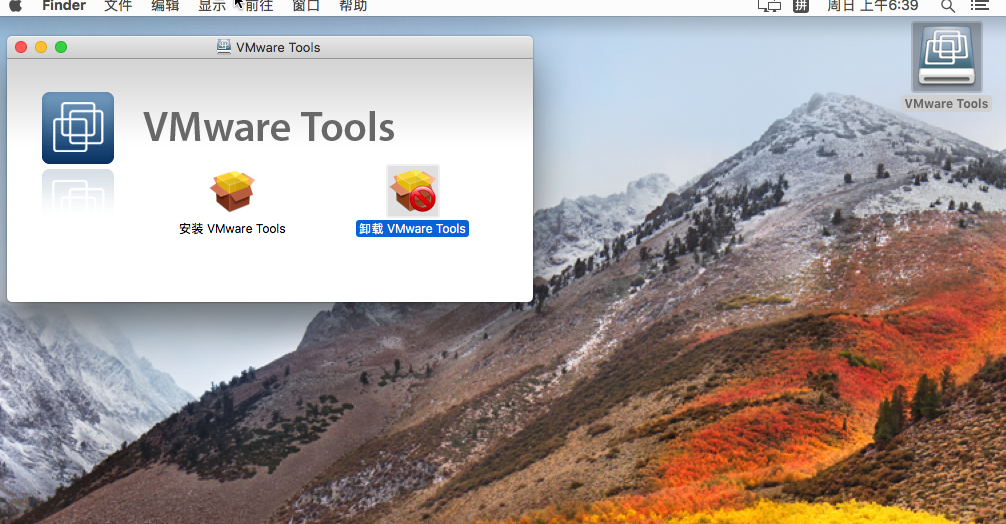Minimize the VMware Tools window with yellow button

pos(41,47)
